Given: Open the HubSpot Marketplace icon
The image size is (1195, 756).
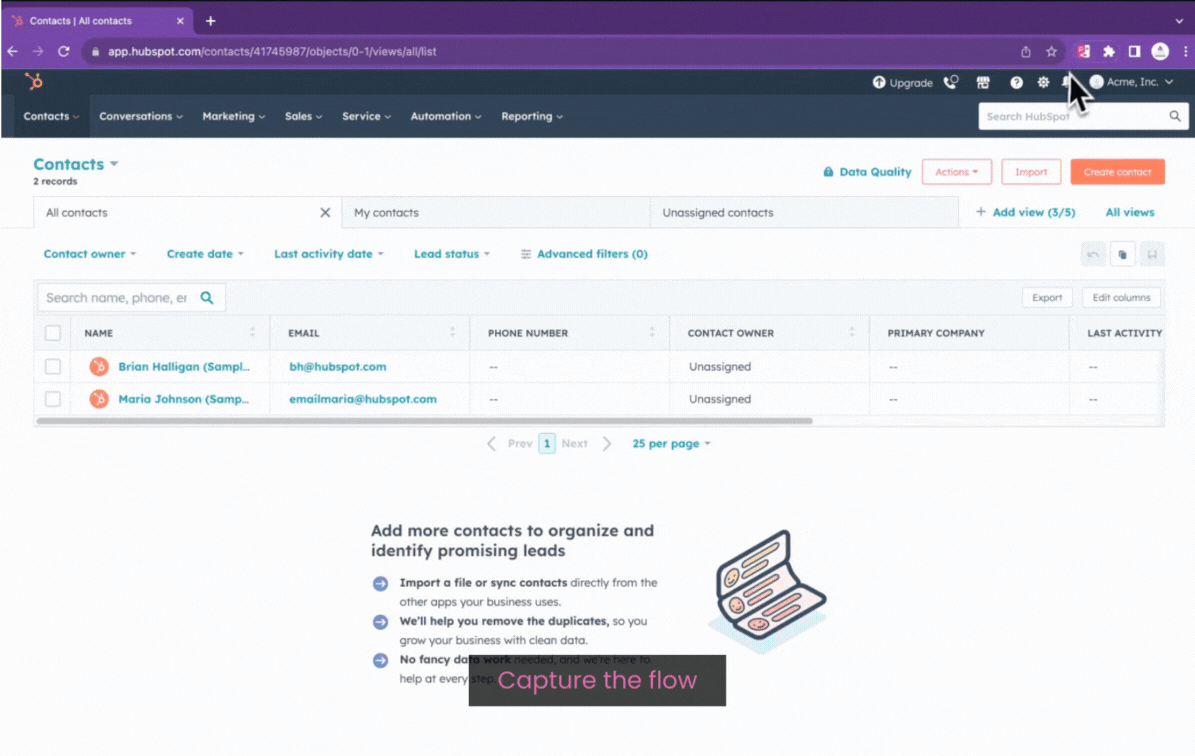Looking at the screenshot, I should (983, 82).
